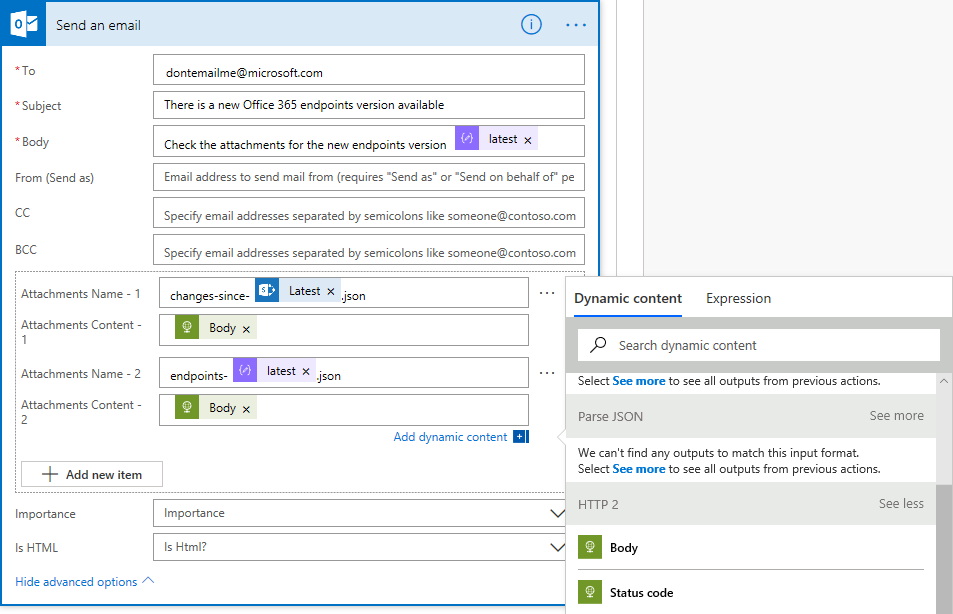Remove the Body token from Attachments Content 1
The image size is (953, 614).
point(246,329)
